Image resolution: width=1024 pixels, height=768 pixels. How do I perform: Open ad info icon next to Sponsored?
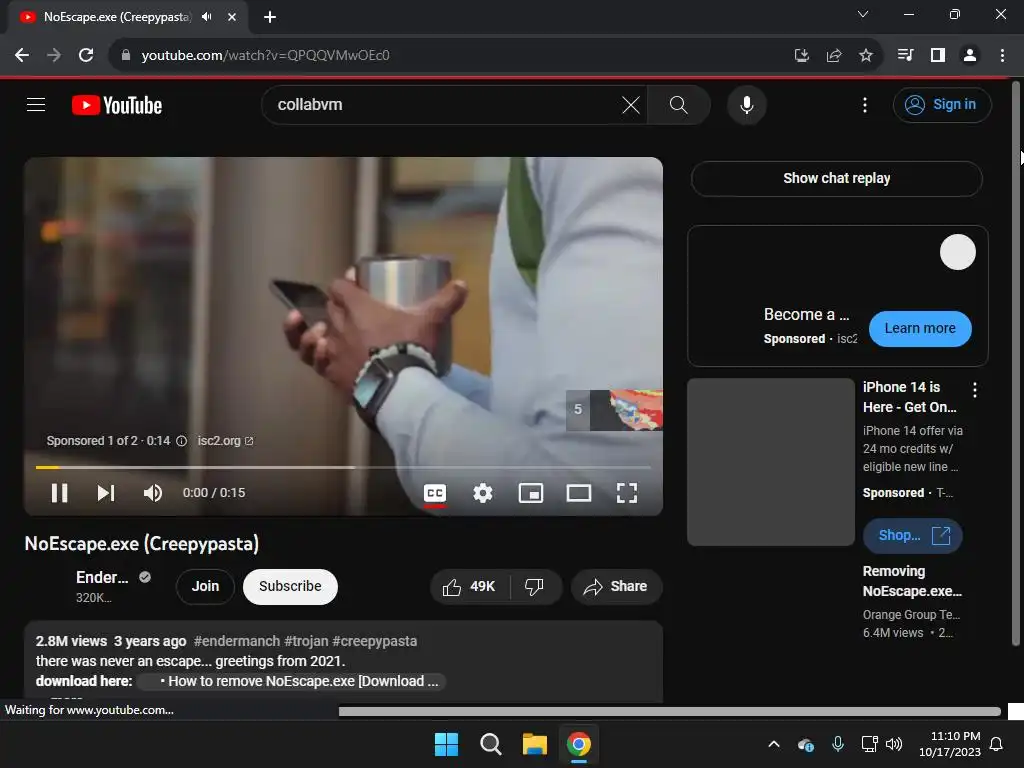click(182, 441)
